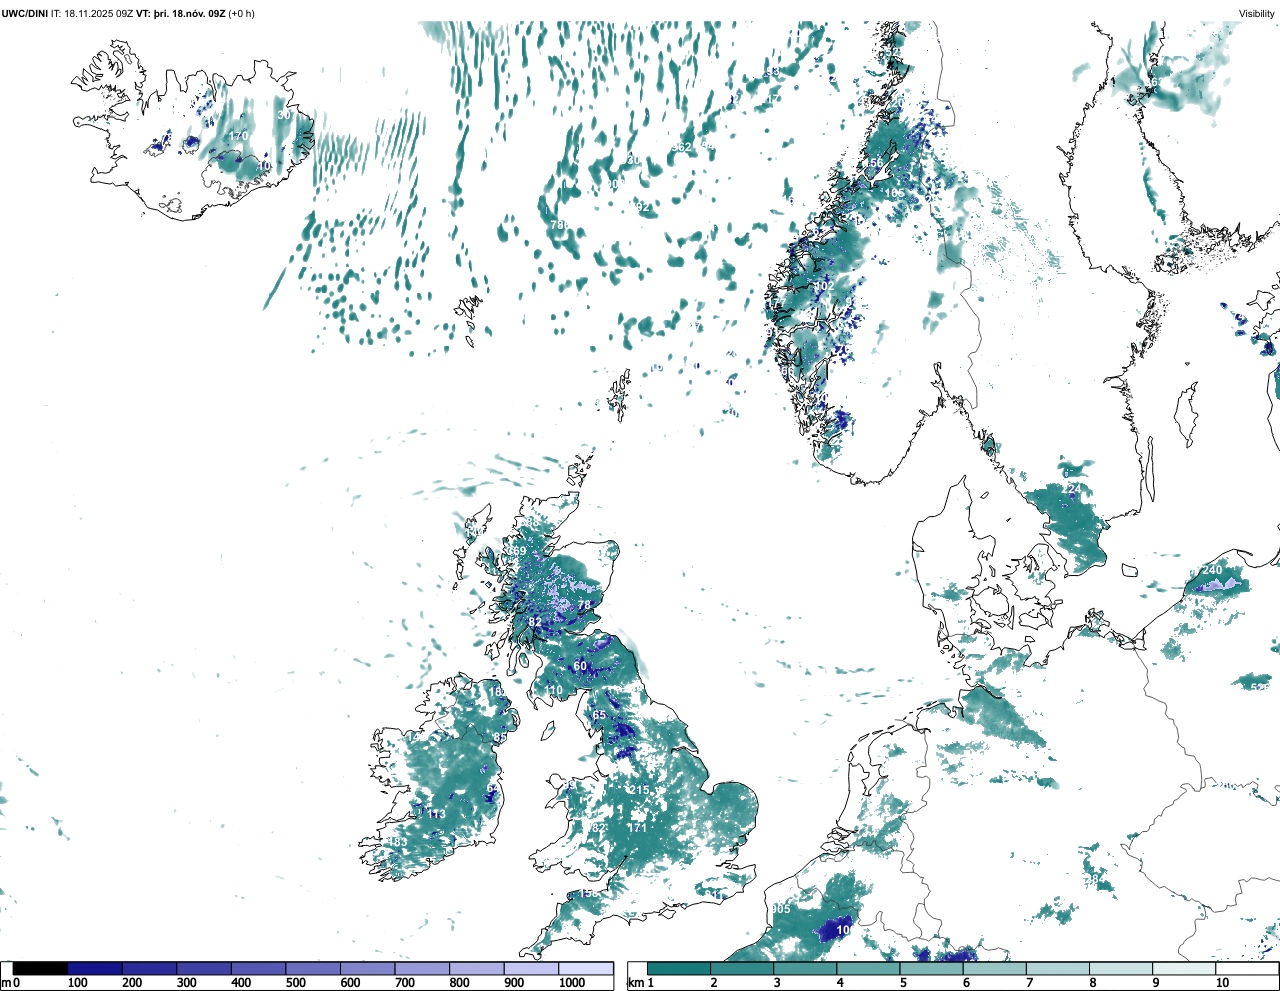This screenshot has height=991, width=1280.
Task: Click the '171' value over the English Midlands
Action: [x=637, y=827]
